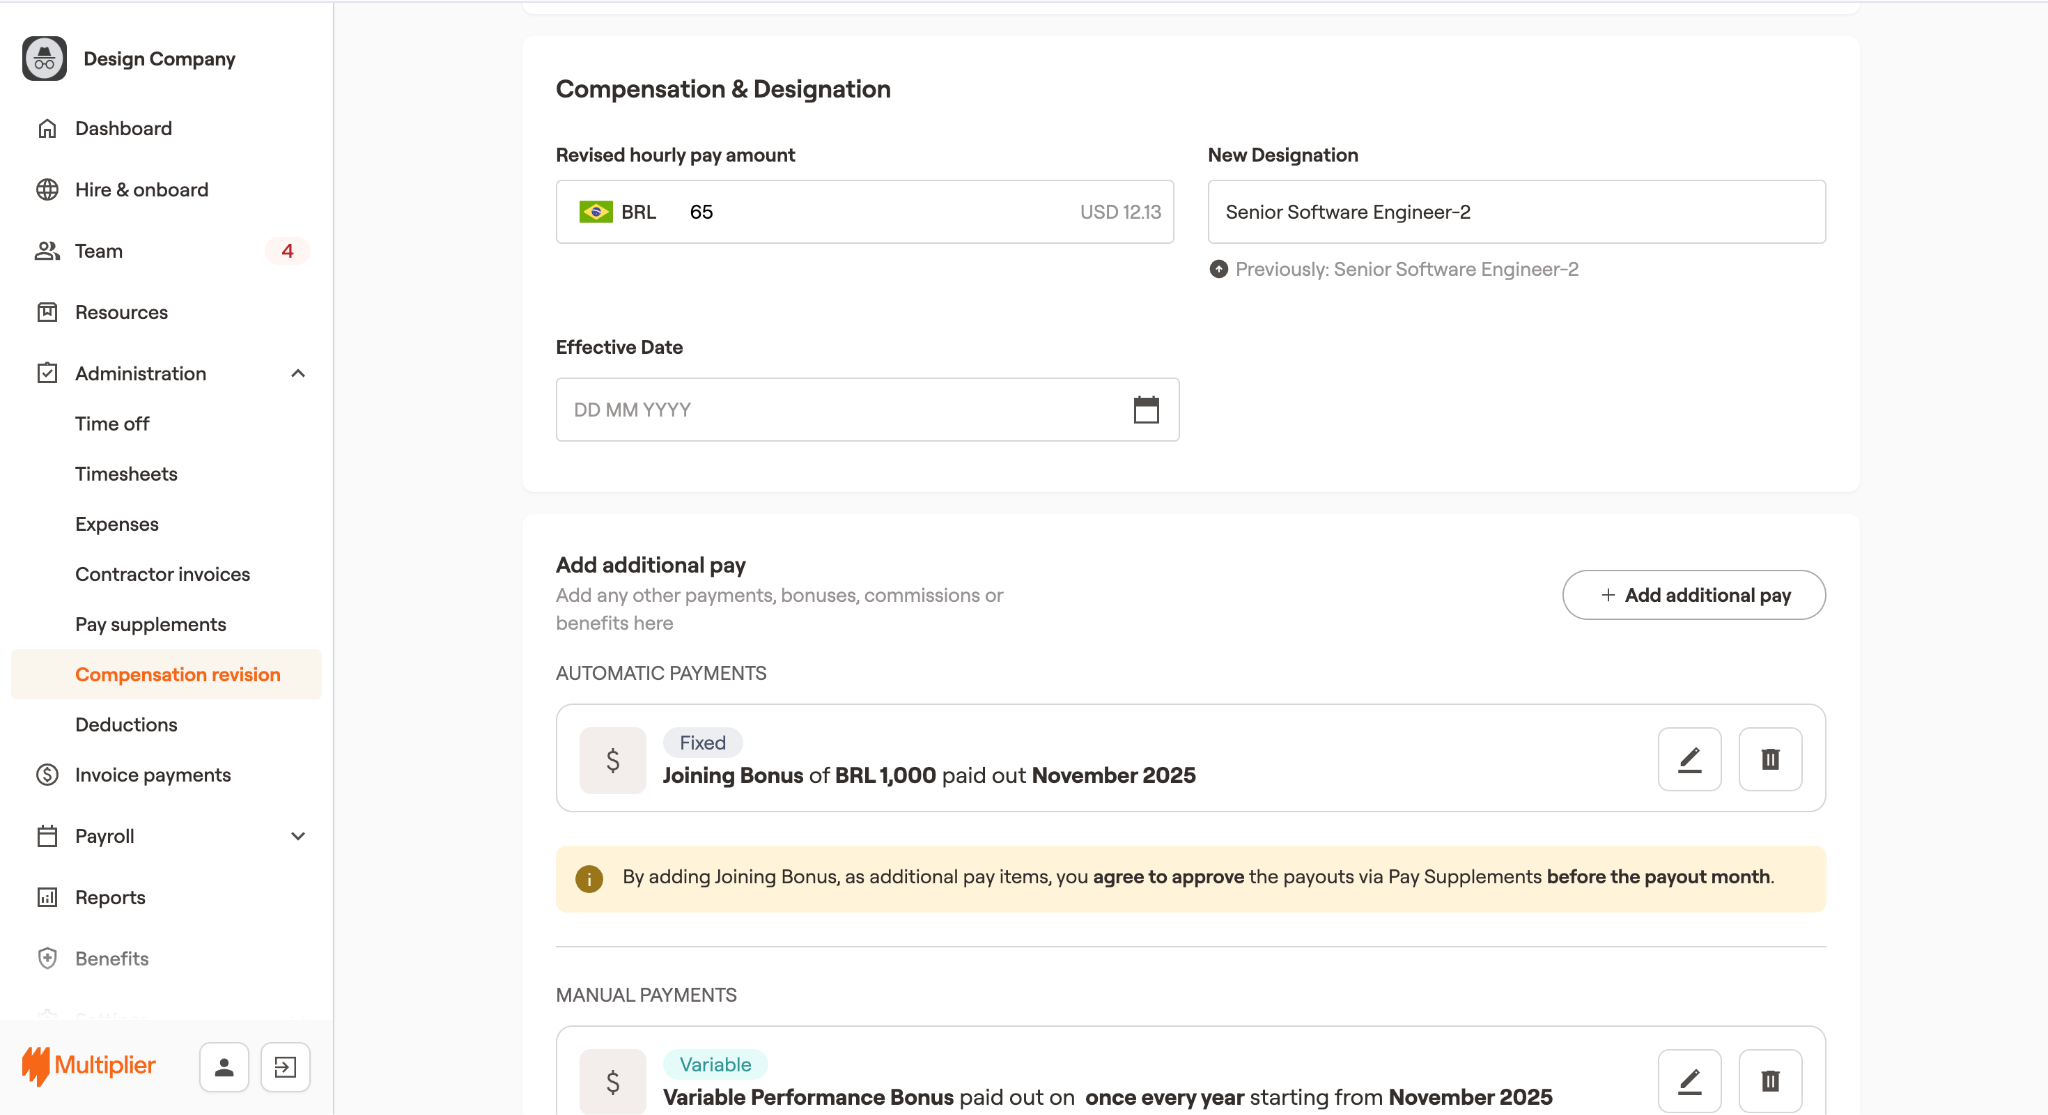The image size is (2048, 1115).
Task: Open the Team section with 4 badge
Action: click(99, 251)
